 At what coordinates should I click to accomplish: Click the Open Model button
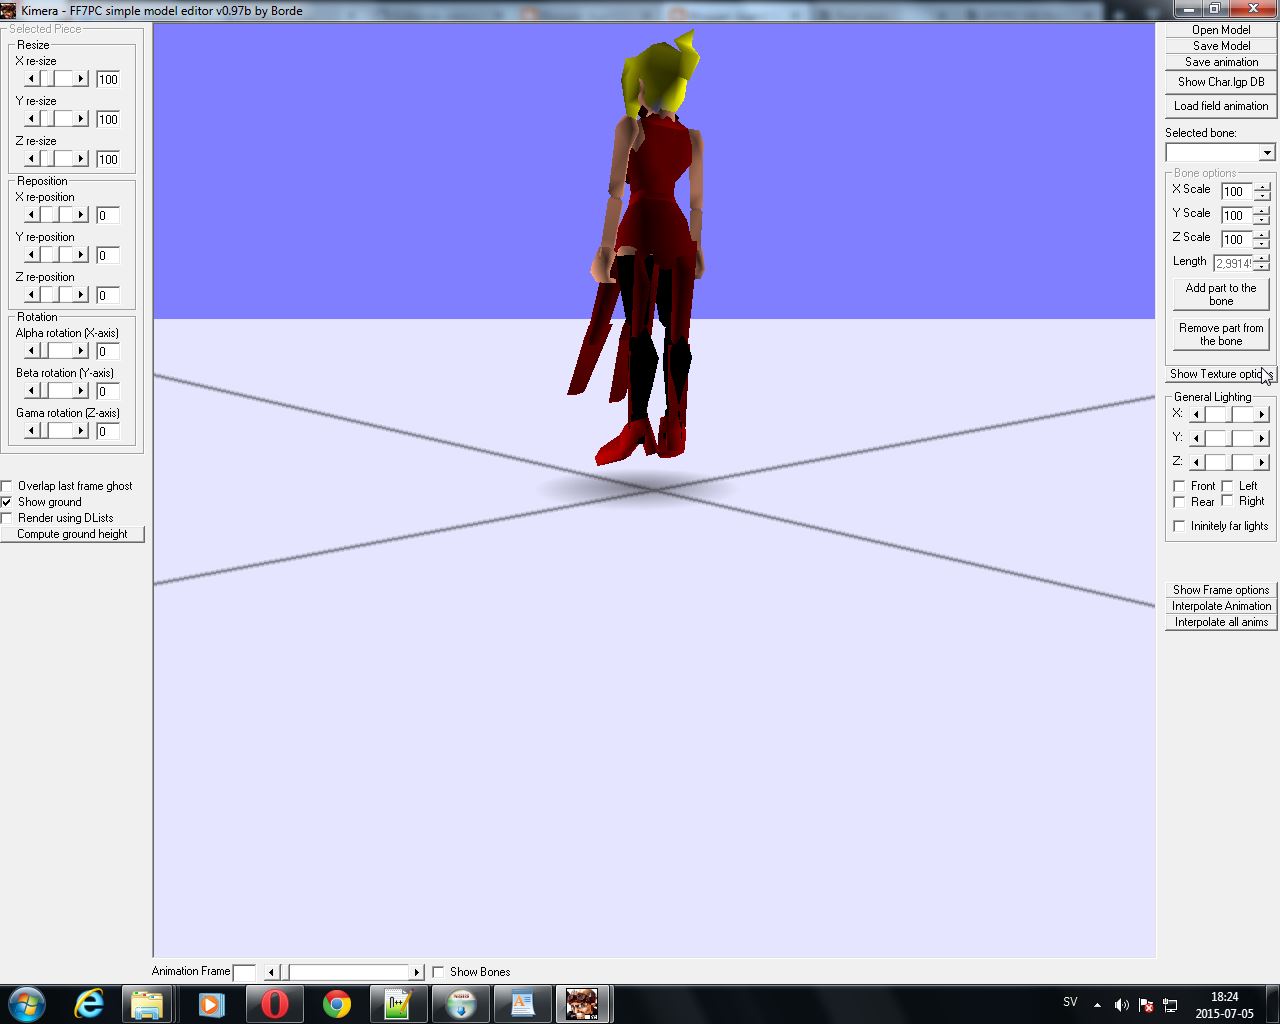click(1221, 30)
